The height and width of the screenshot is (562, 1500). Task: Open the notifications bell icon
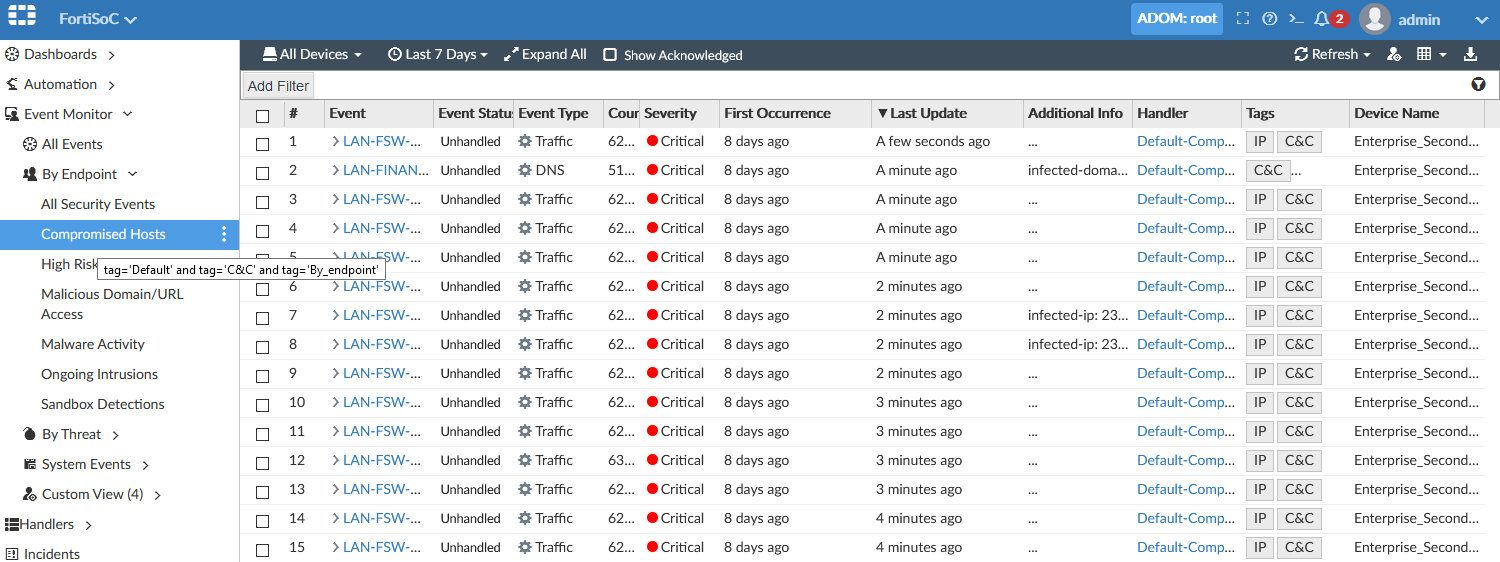[1322, 19]
